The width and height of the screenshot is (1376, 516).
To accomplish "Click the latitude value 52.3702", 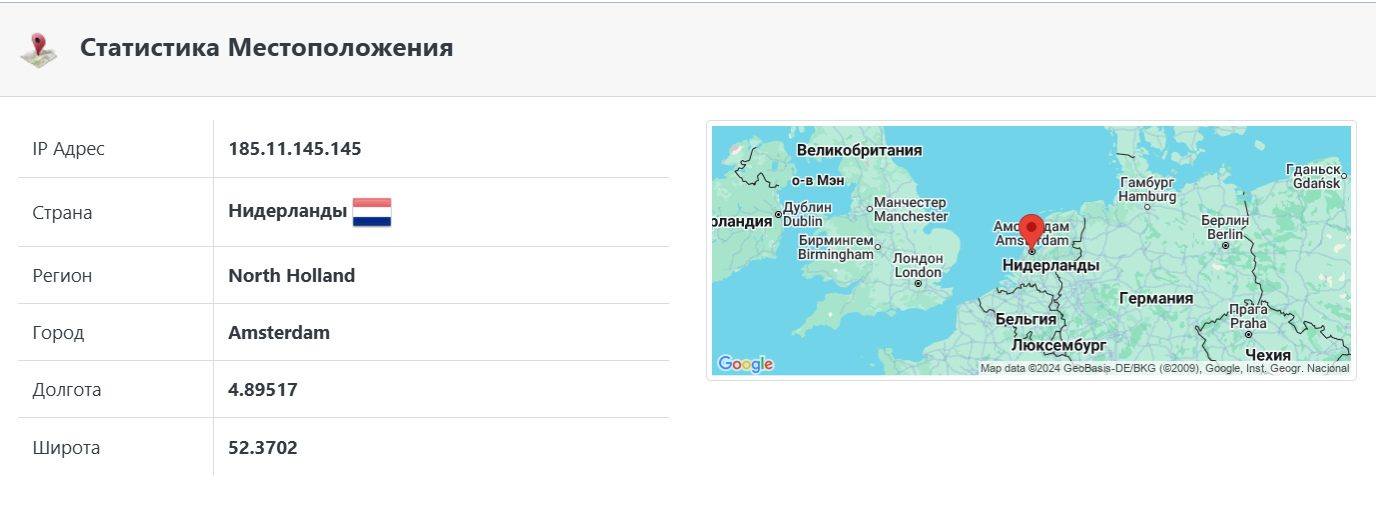I will click(x=262, y=447).
